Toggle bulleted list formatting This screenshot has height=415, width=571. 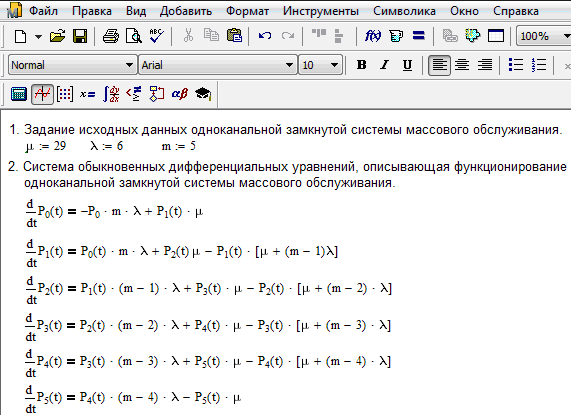pyautogui.click(x=516, y=65)
